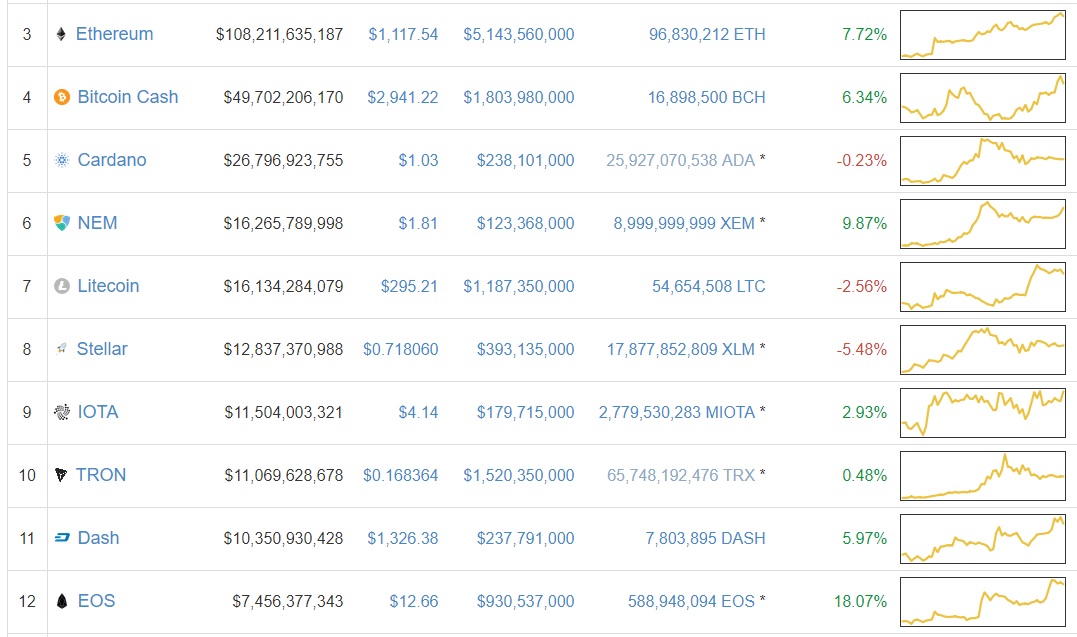Click the TRON logo icon
Image resolution: width=1077 pixels, height=637 pixels.
coord(61,475)
